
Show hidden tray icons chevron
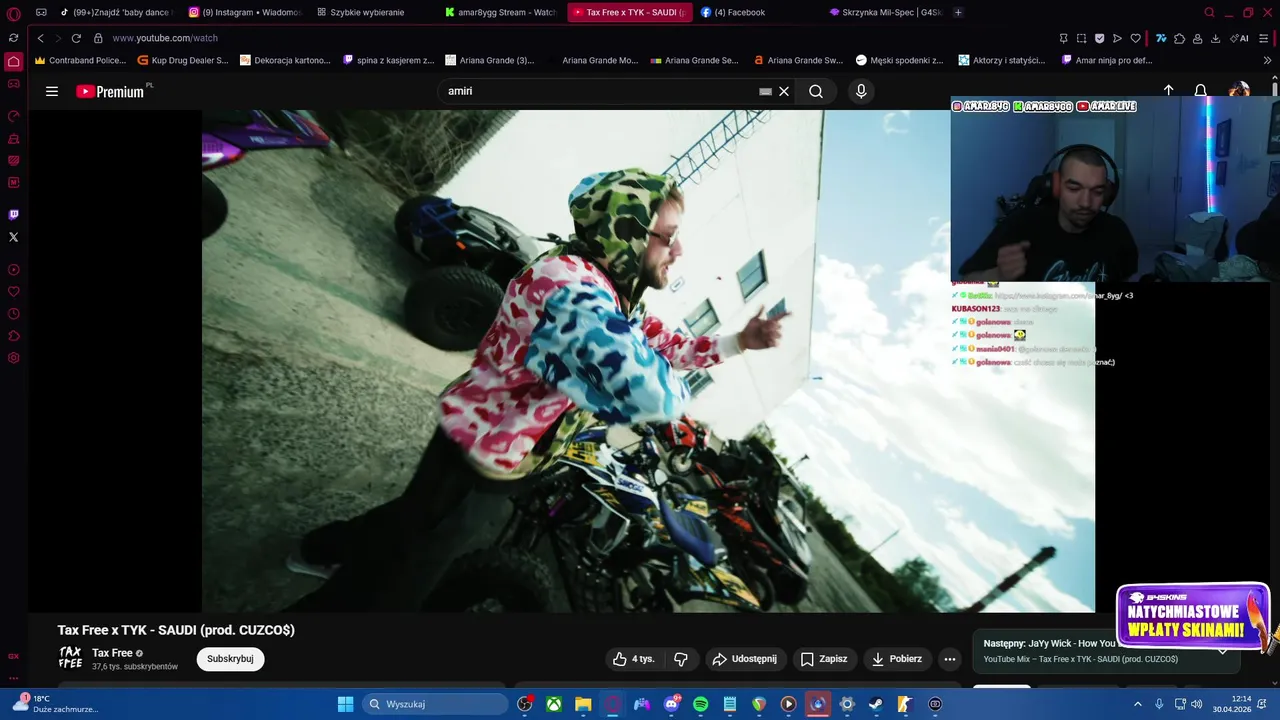[x=1137, y=704]
